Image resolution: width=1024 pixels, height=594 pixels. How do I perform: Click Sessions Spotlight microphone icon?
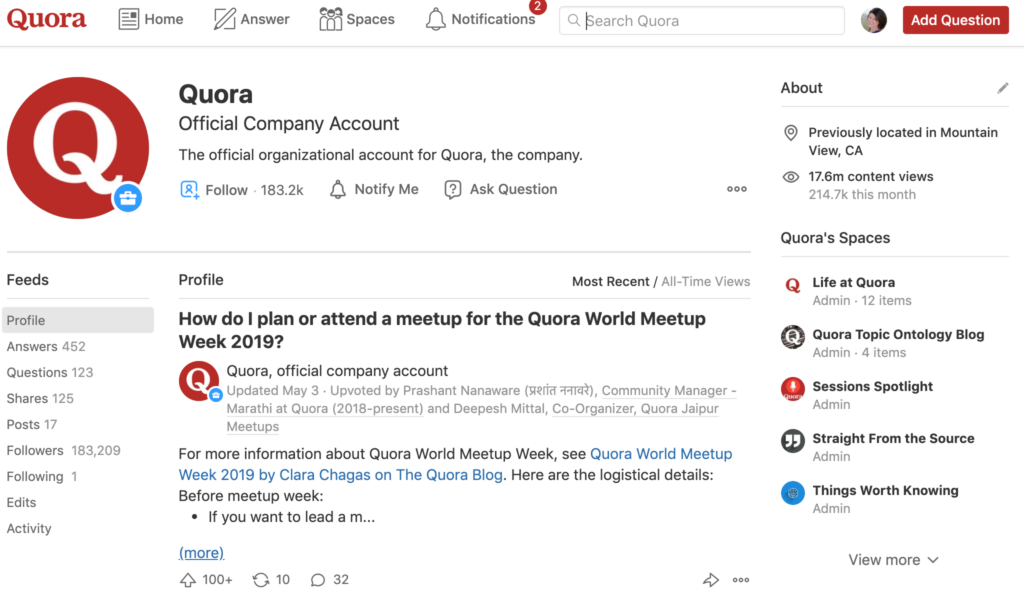[x=793, y=389]
